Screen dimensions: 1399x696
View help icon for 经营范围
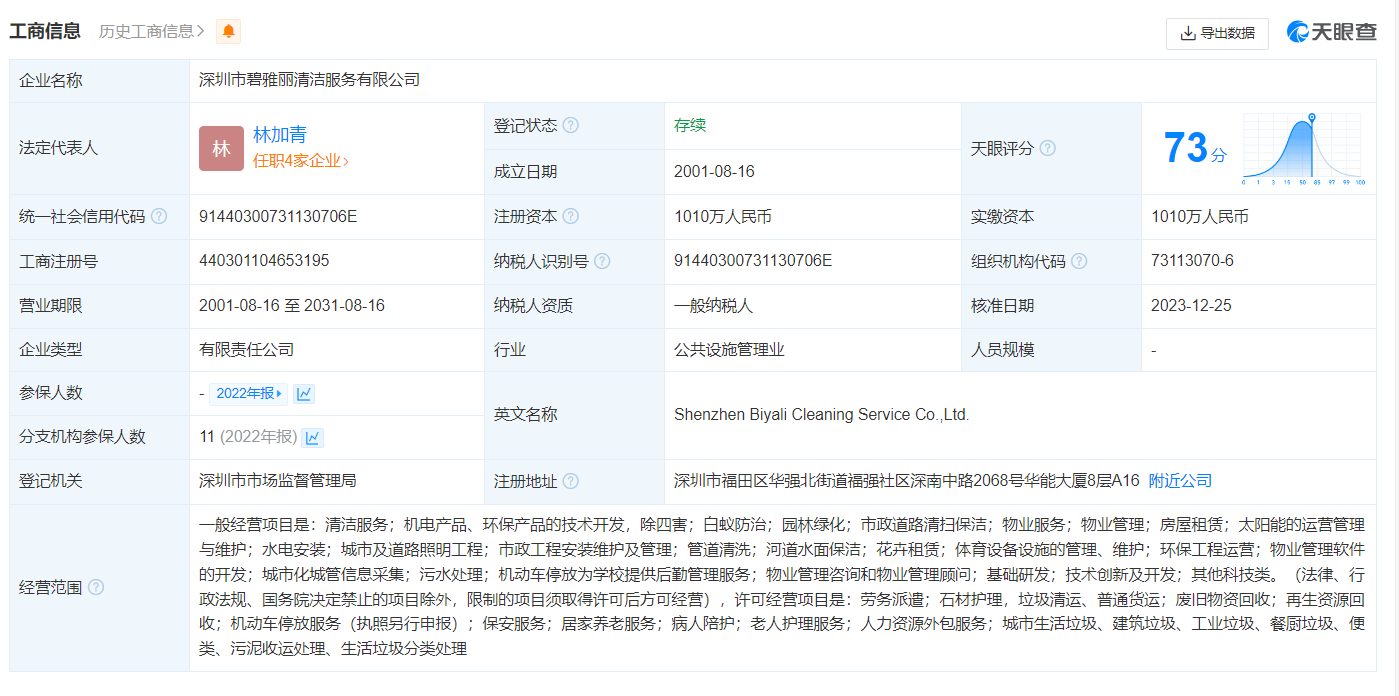95,588
